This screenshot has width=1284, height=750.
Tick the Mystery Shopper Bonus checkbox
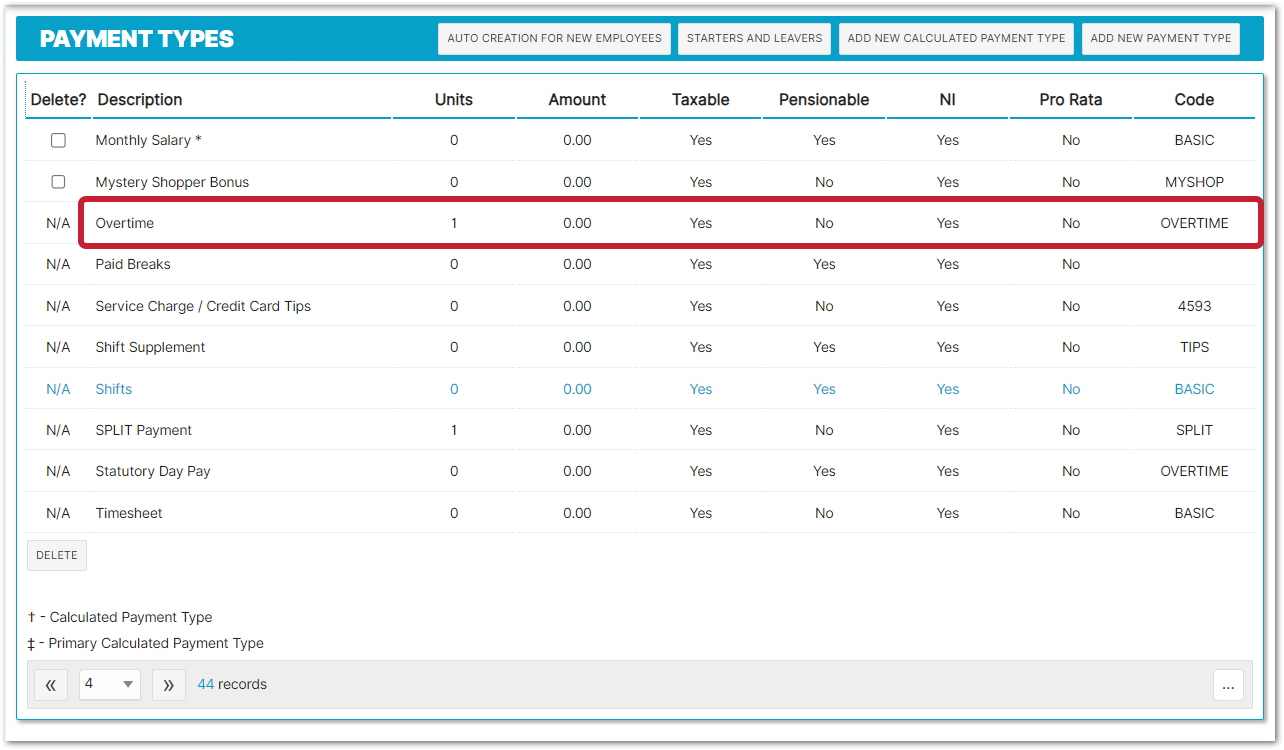point(58,182)
